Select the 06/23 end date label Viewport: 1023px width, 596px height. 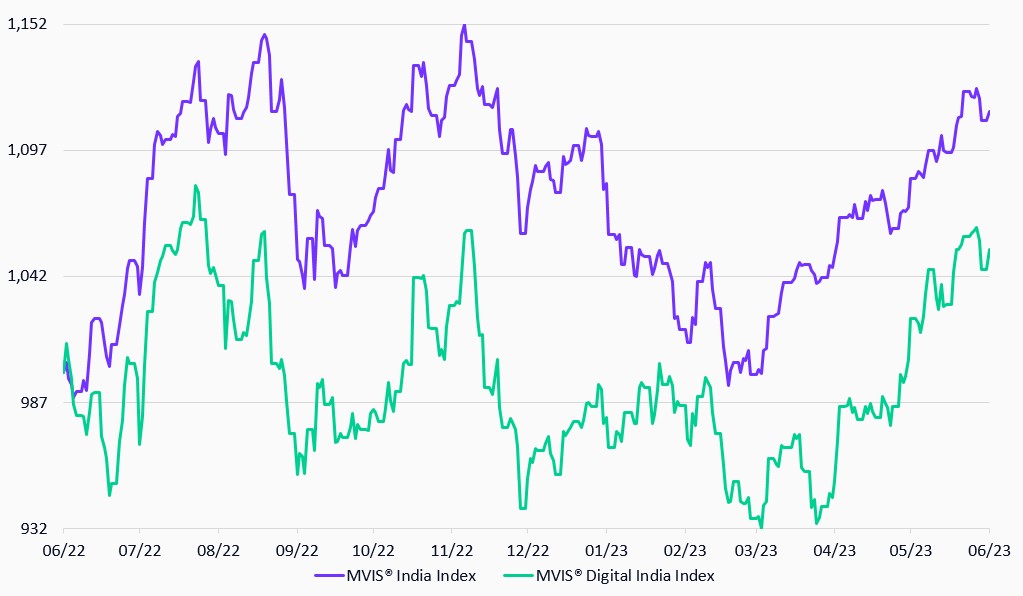coord(989,549)
